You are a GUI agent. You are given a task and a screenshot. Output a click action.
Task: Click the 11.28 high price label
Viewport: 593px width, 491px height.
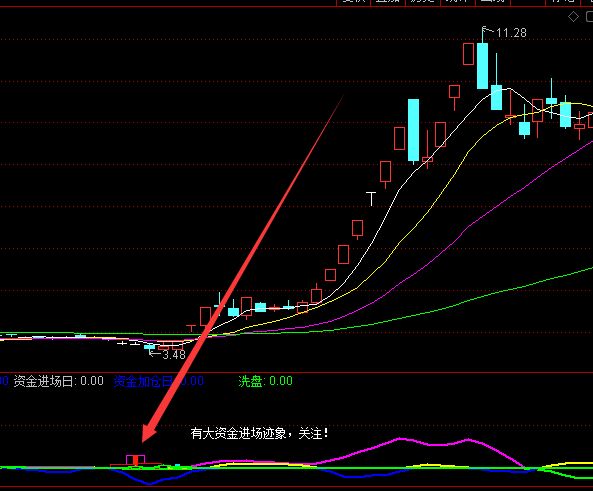pyautogui.click(x=511, y=33)
